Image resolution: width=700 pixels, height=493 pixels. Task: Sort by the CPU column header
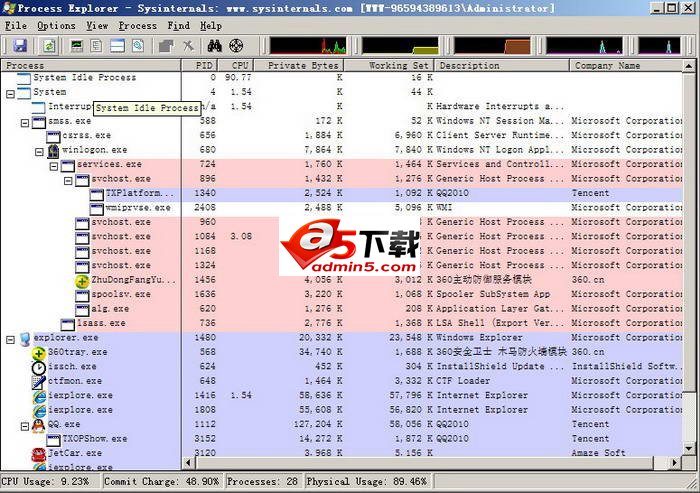pos(236,66)
